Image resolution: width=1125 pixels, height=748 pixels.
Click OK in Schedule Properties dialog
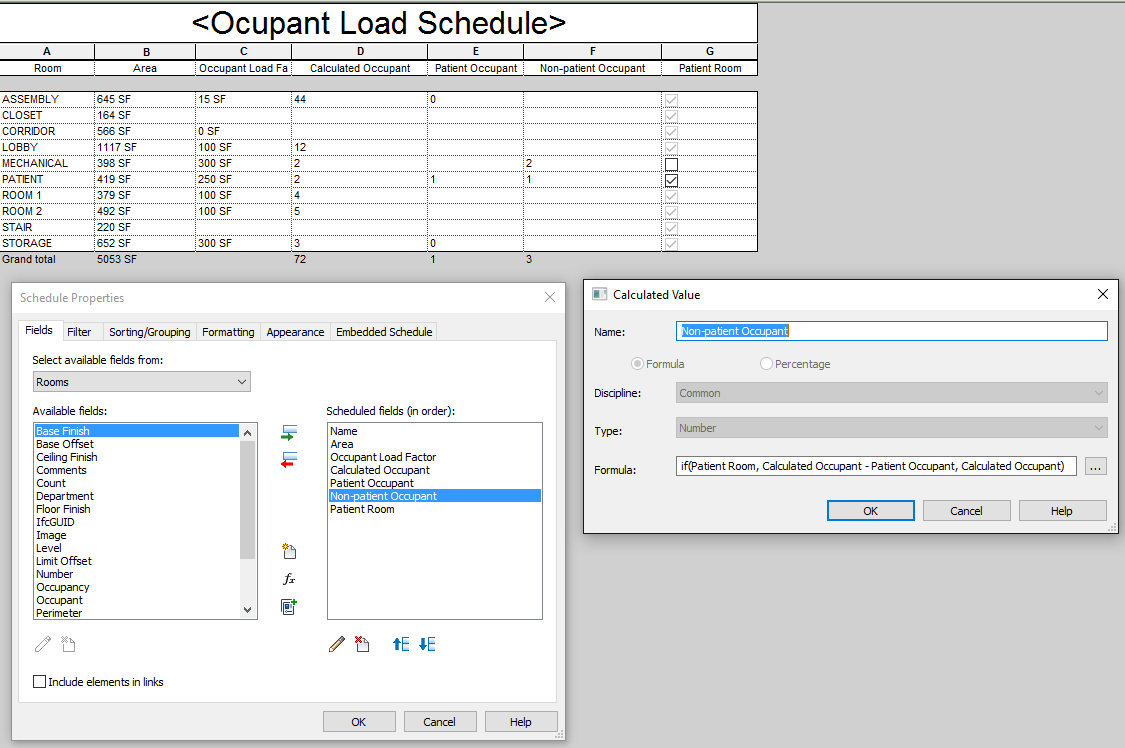[x=359, y=721]
